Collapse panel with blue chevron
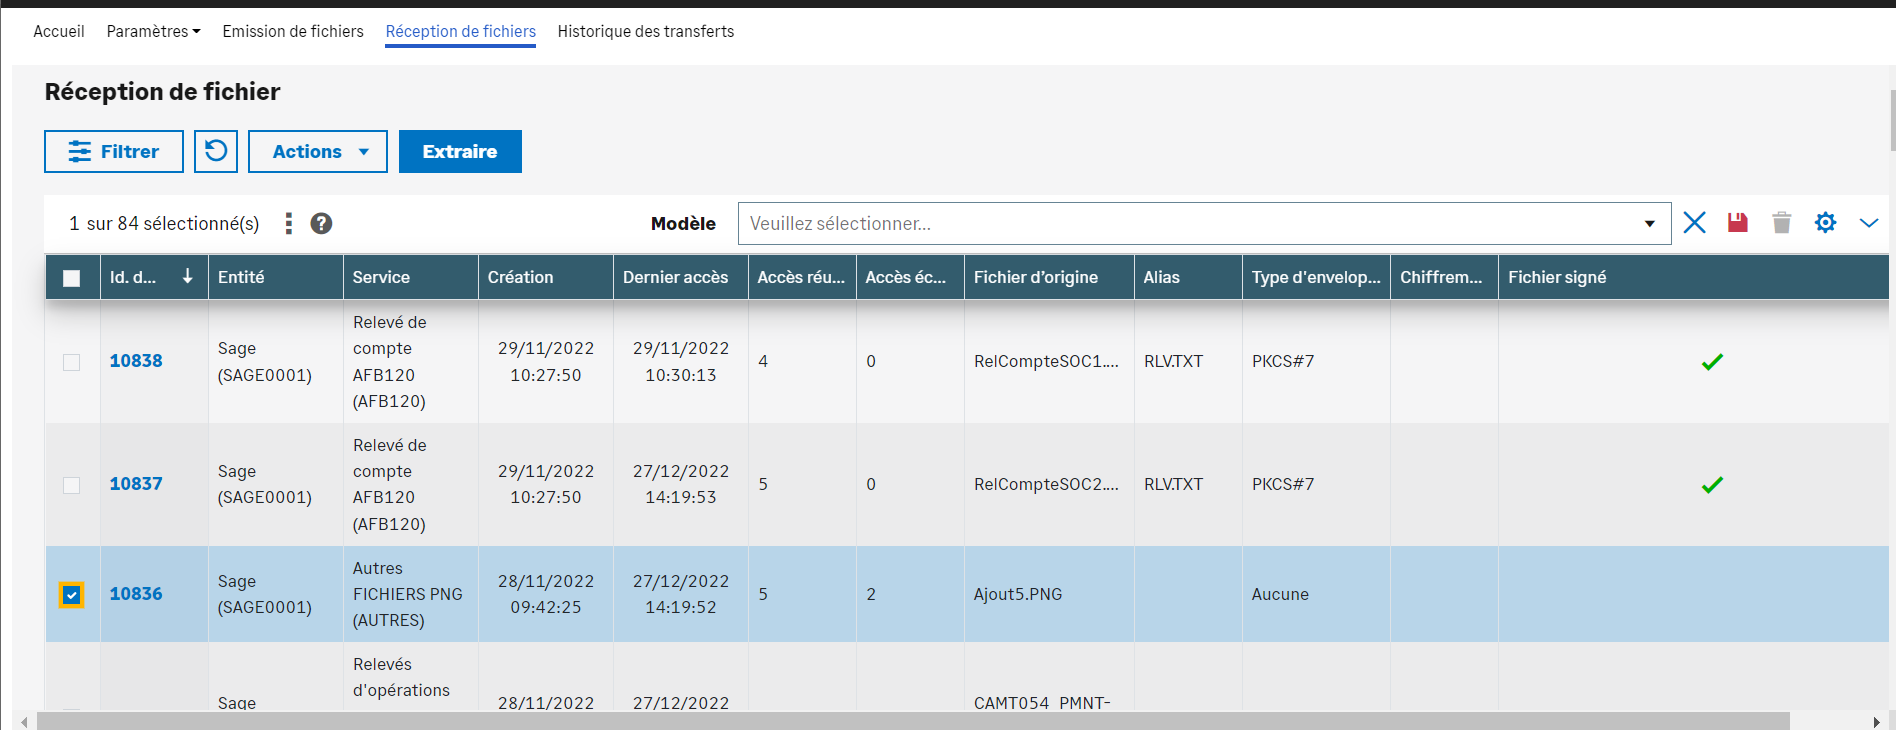1896x730 pixels. (1868, 223)
